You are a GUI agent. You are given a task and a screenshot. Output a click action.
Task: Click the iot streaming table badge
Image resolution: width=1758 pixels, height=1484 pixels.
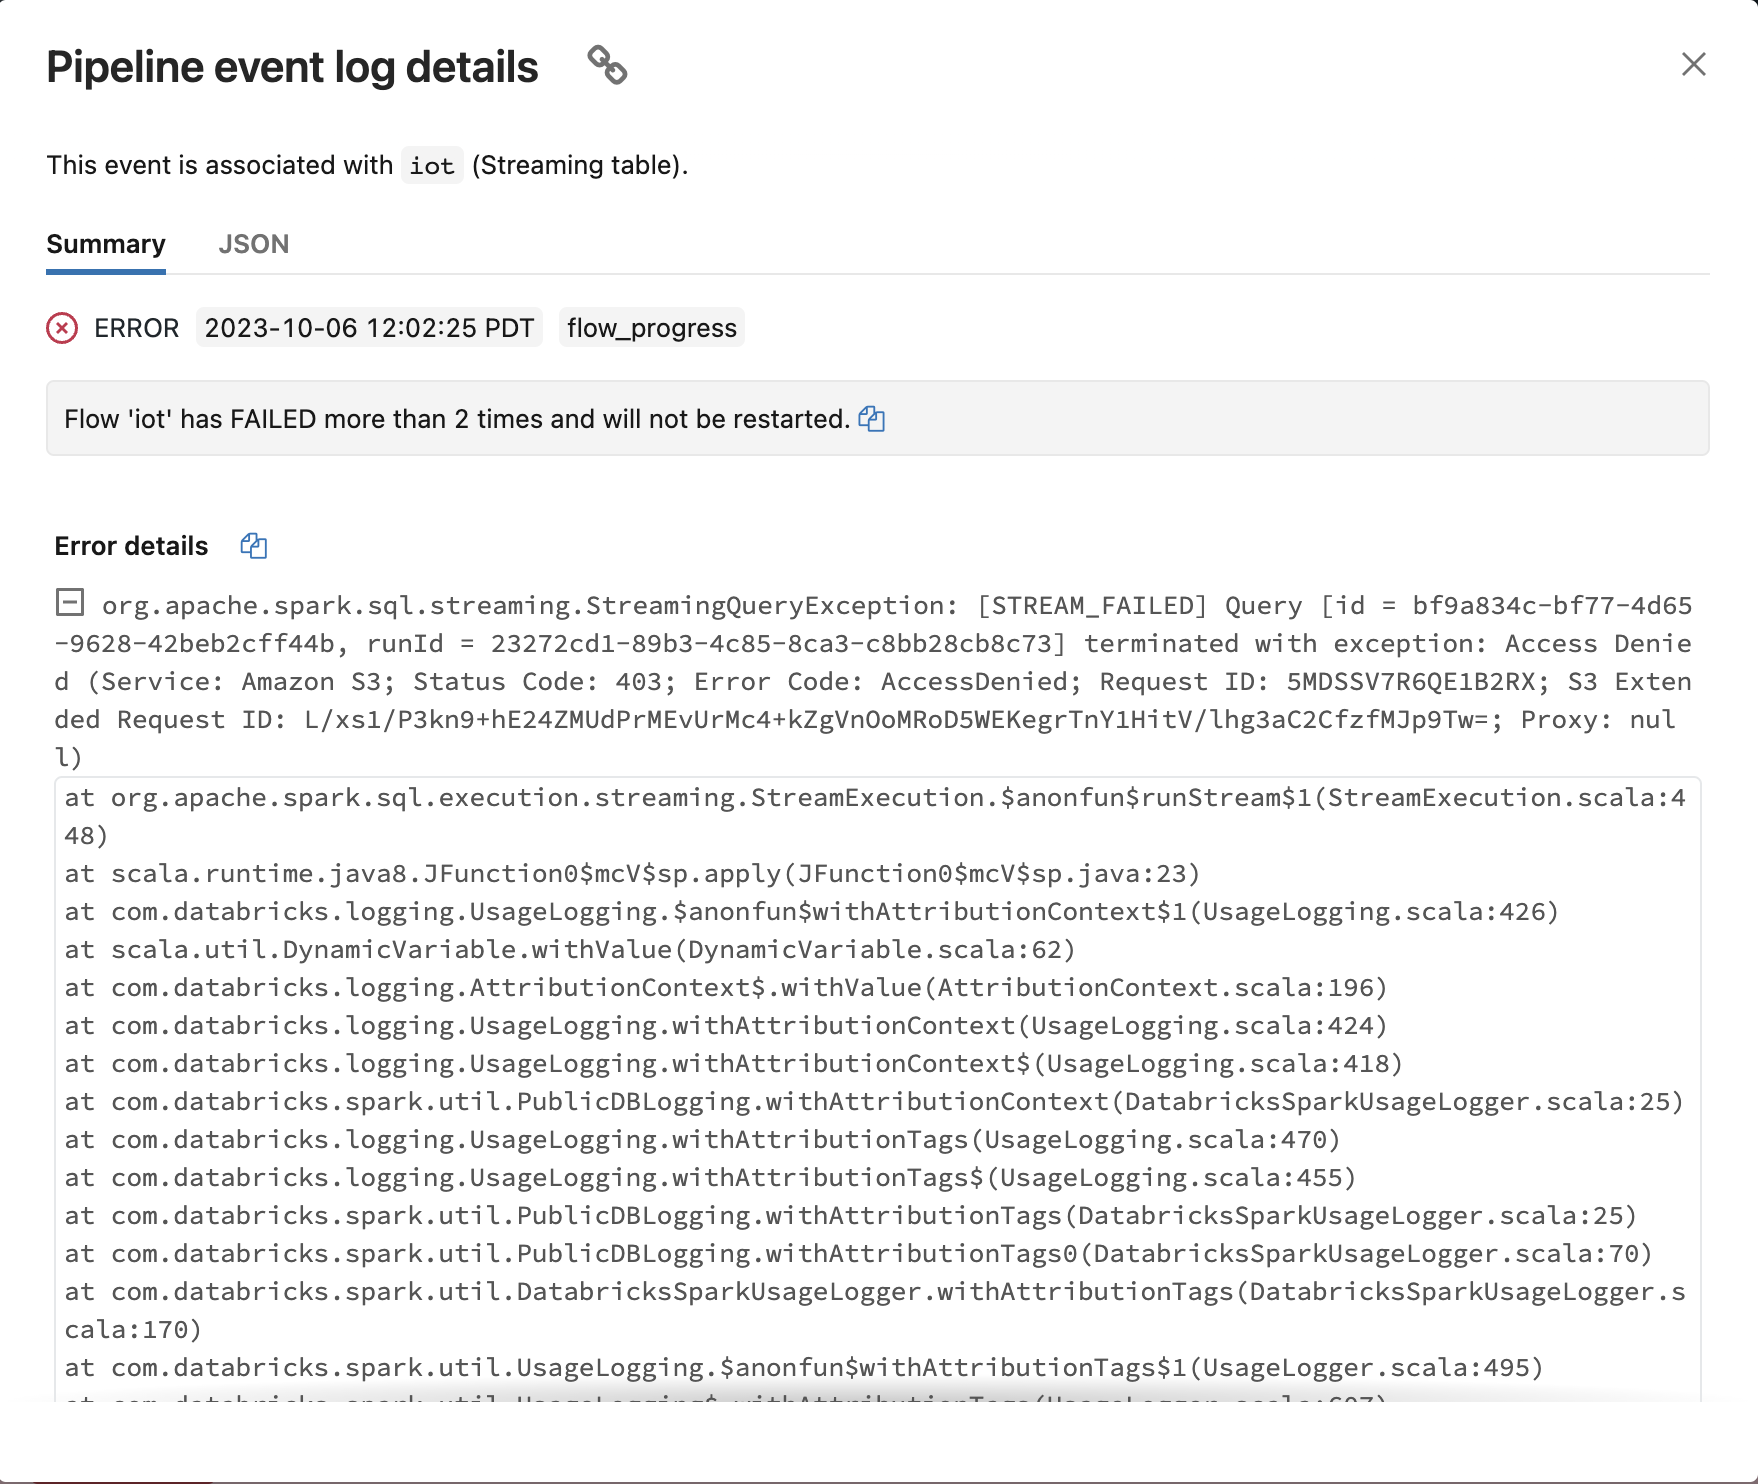[430, 165]
